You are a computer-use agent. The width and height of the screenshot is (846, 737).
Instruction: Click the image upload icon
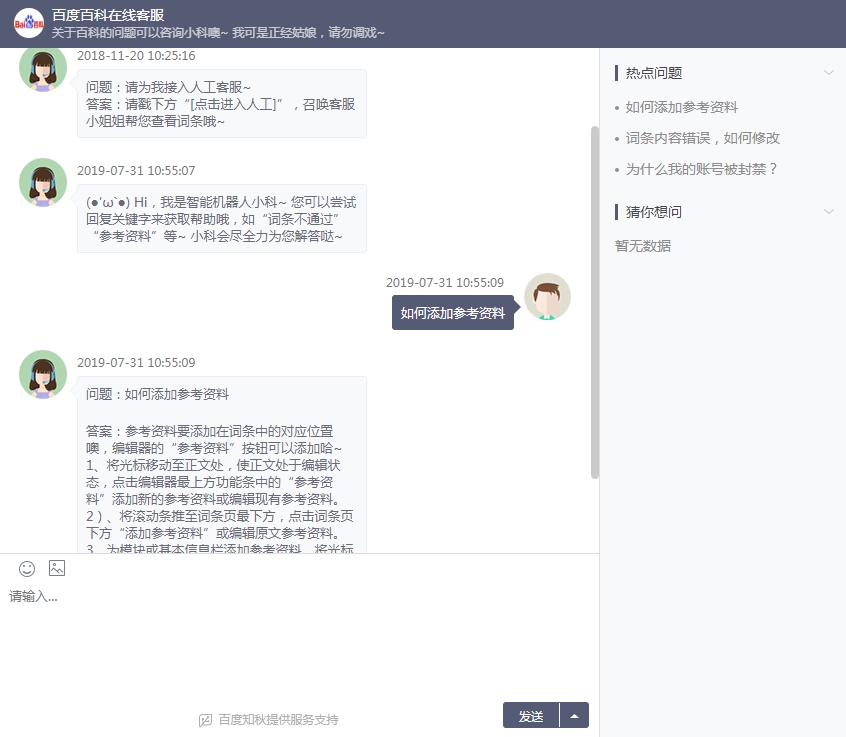pos(57,568)
